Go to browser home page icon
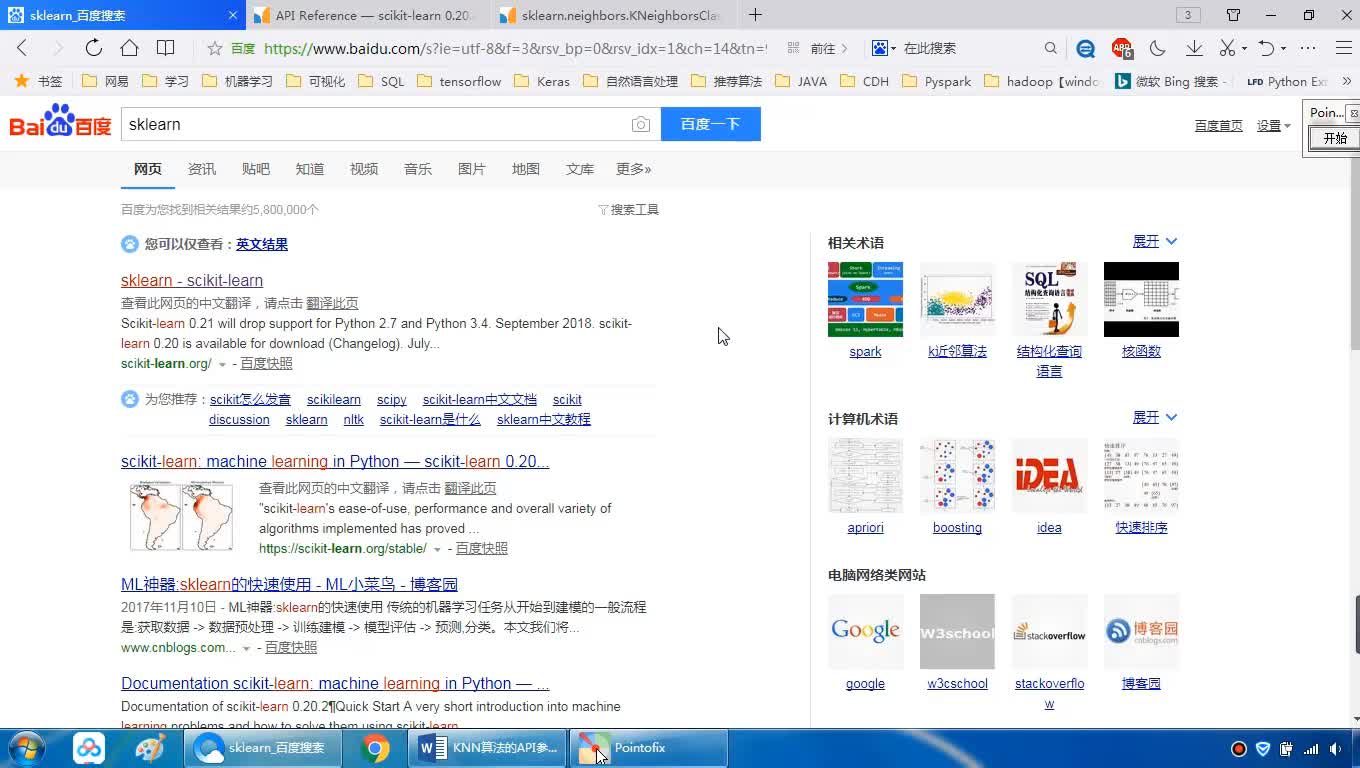Image resolution: width=1360 pixels, height=768 pixels. (x=129, y=48)
